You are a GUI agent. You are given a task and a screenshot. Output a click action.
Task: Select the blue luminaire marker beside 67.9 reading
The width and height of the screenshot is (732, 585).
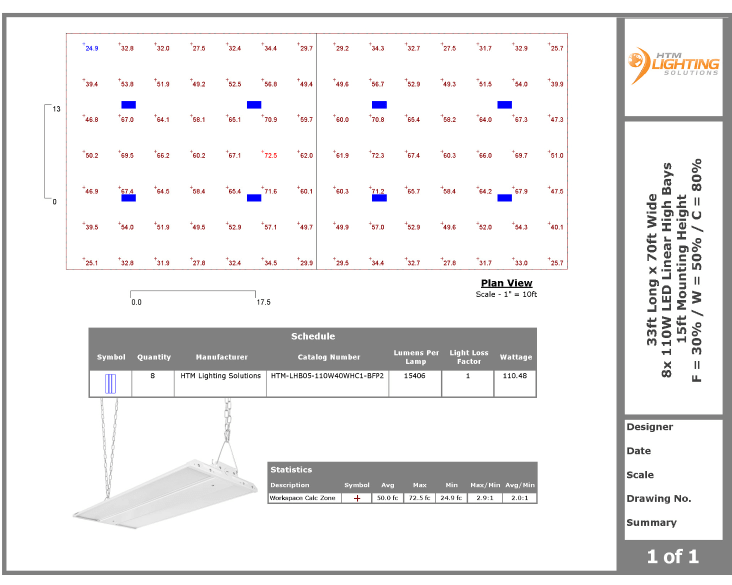[x=504, y=198]
